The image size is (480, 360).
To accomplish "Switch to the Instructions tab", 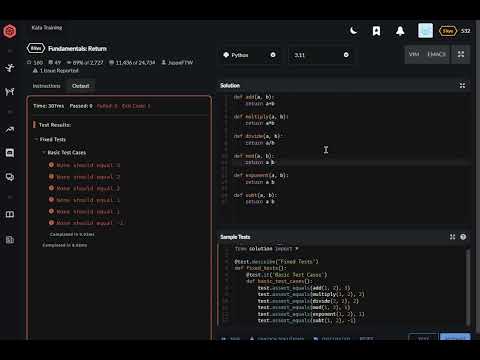I will coord(46,86).
